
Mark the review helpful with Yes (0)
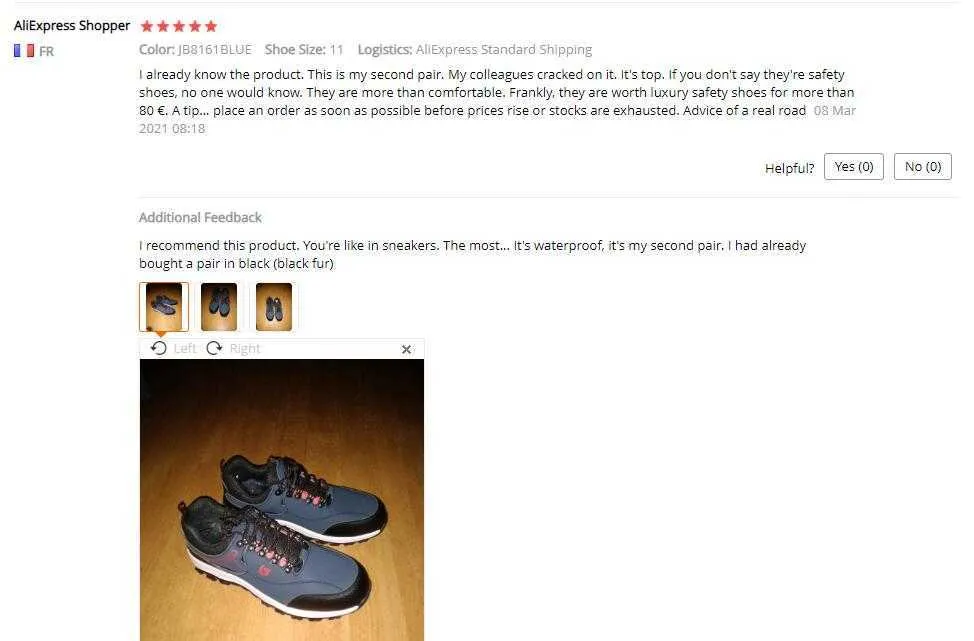click(x=853, y=166)
